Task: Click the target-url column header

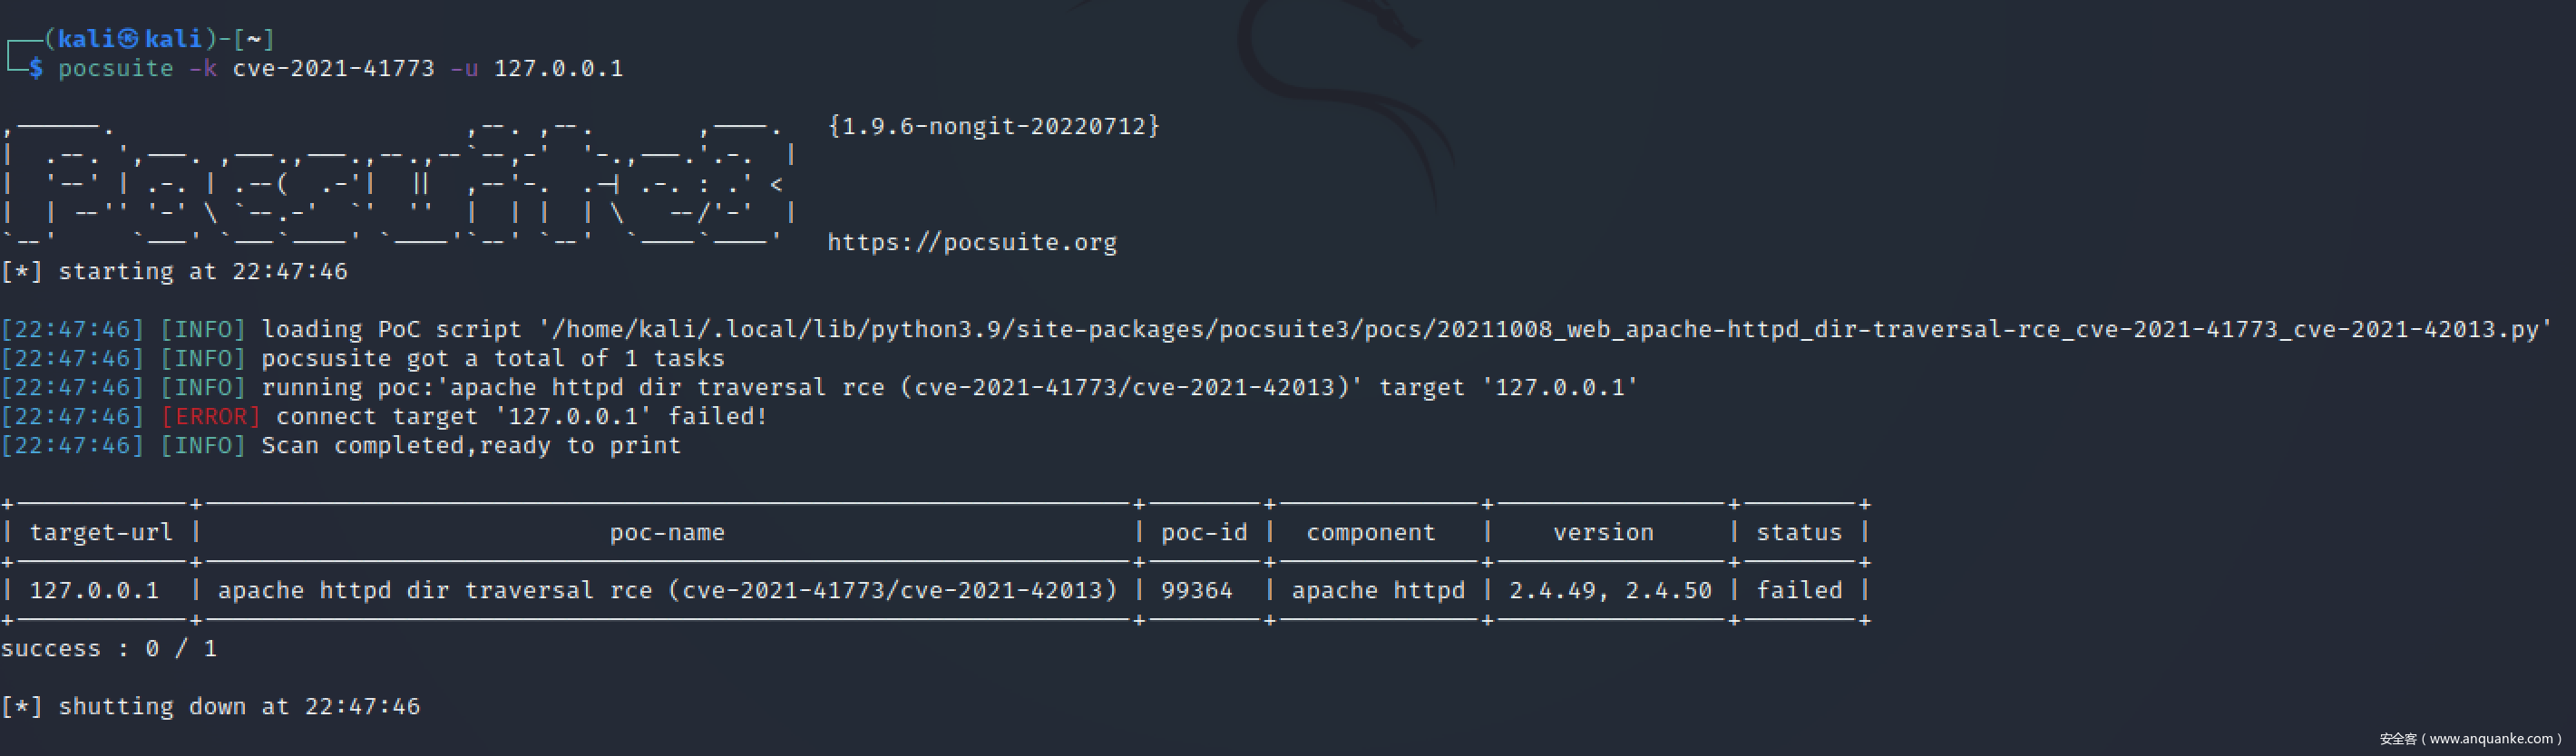Action: (x=101, y=533)
